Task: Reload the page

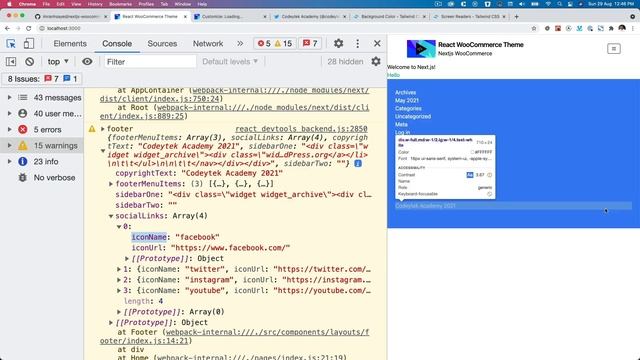Action: 28,28
